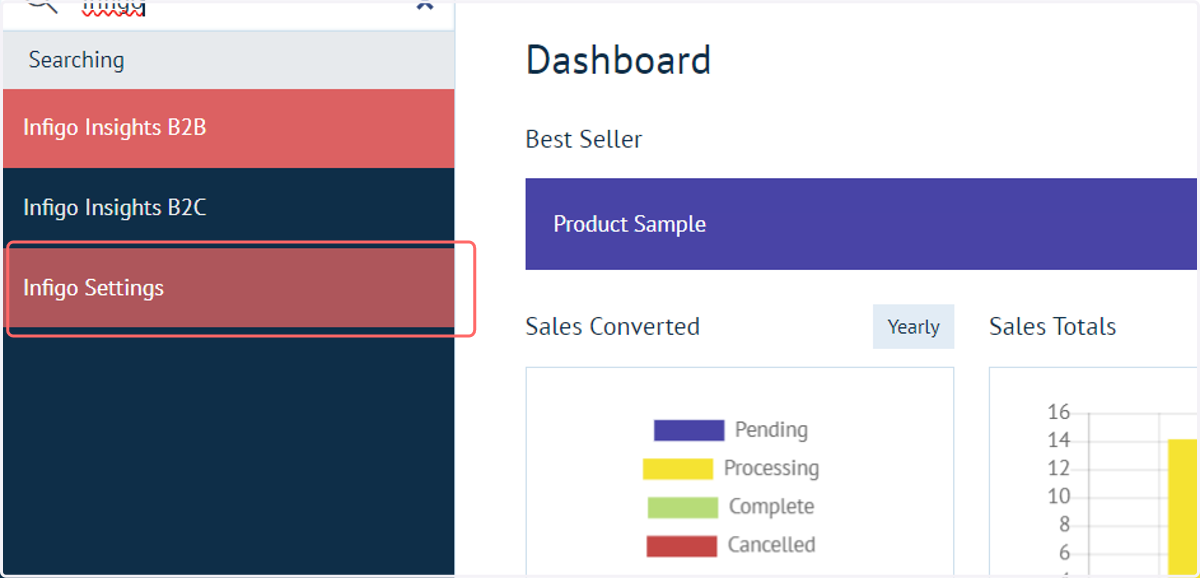Open Infigo Settings search result

pyautogui.click(x=229, y=288)
